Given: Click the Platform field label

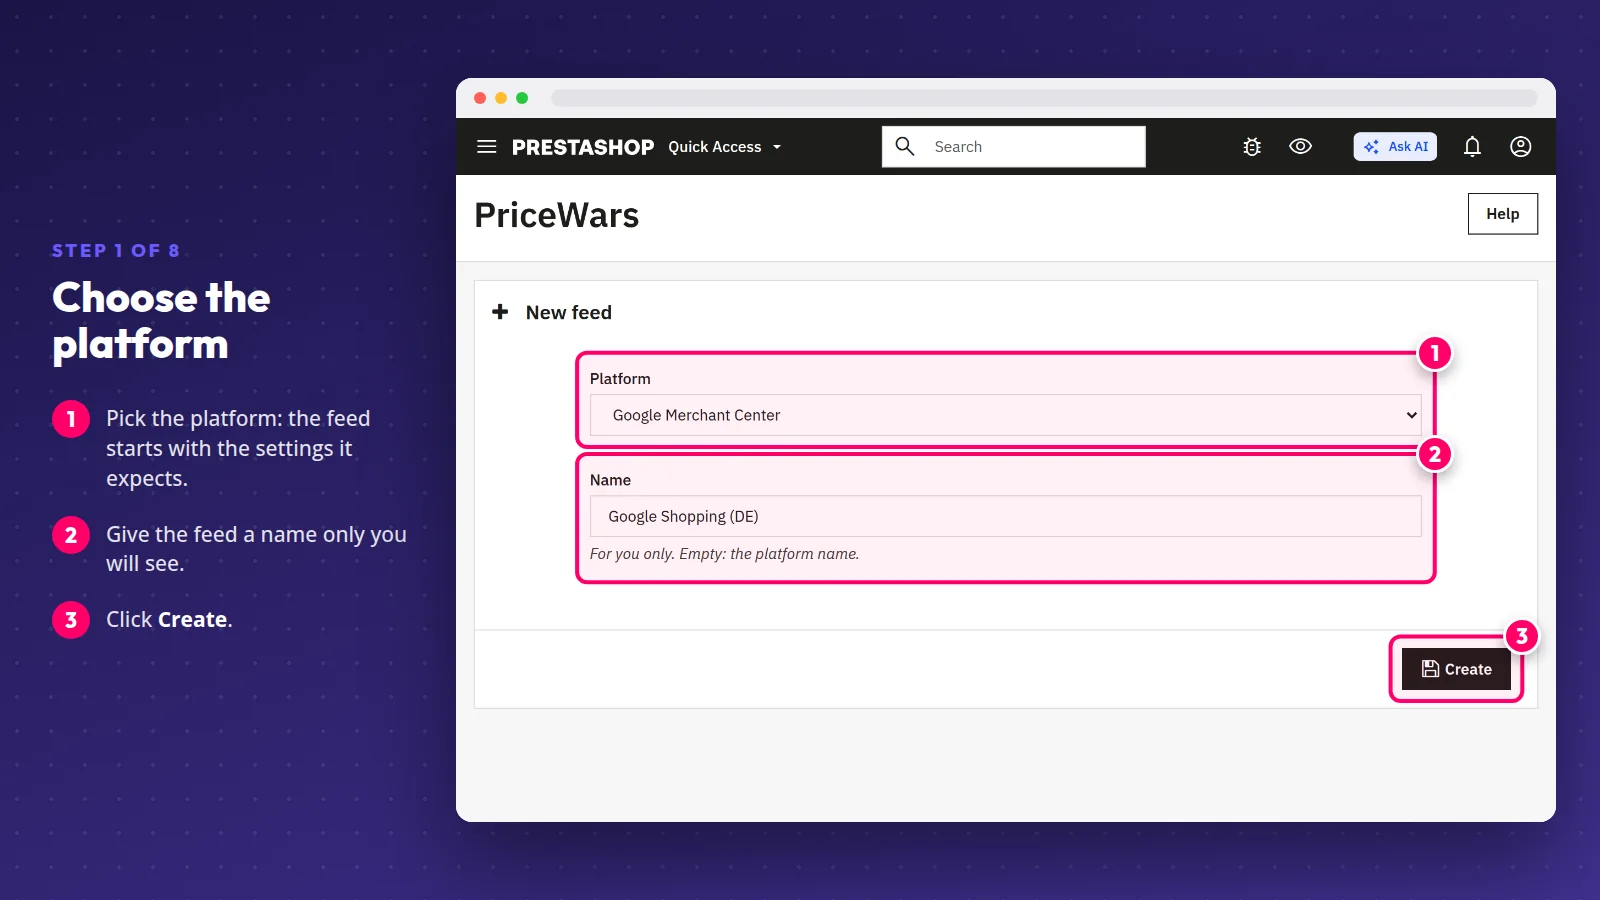Looking at the screenshot, I should click(x=620, y=379).
